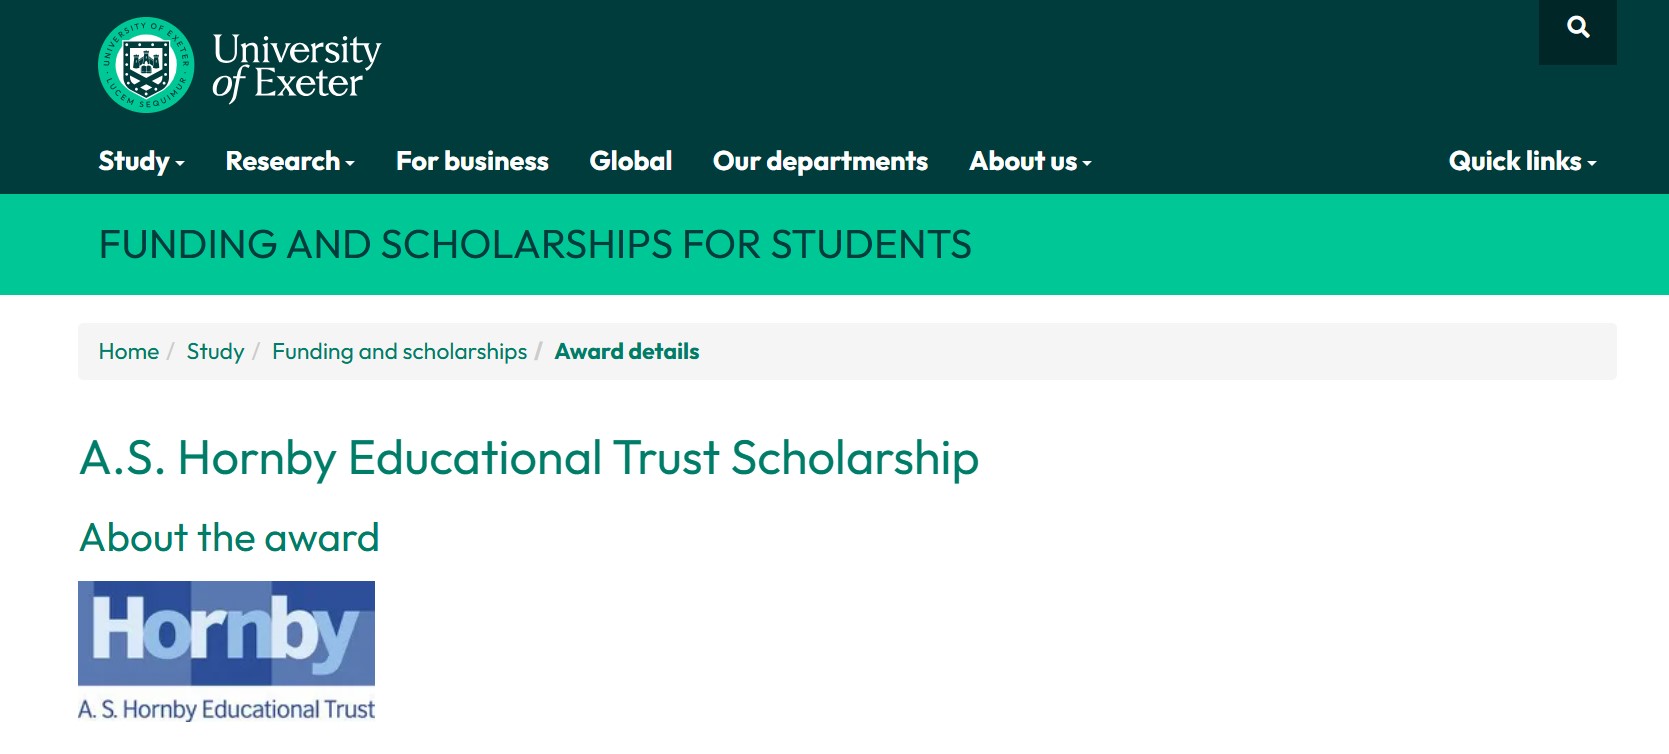Image resolution: width=1669 pixels, height=754 pixels.
Task: Expand the Research navigation dropdown
Action: click(283, 161)
